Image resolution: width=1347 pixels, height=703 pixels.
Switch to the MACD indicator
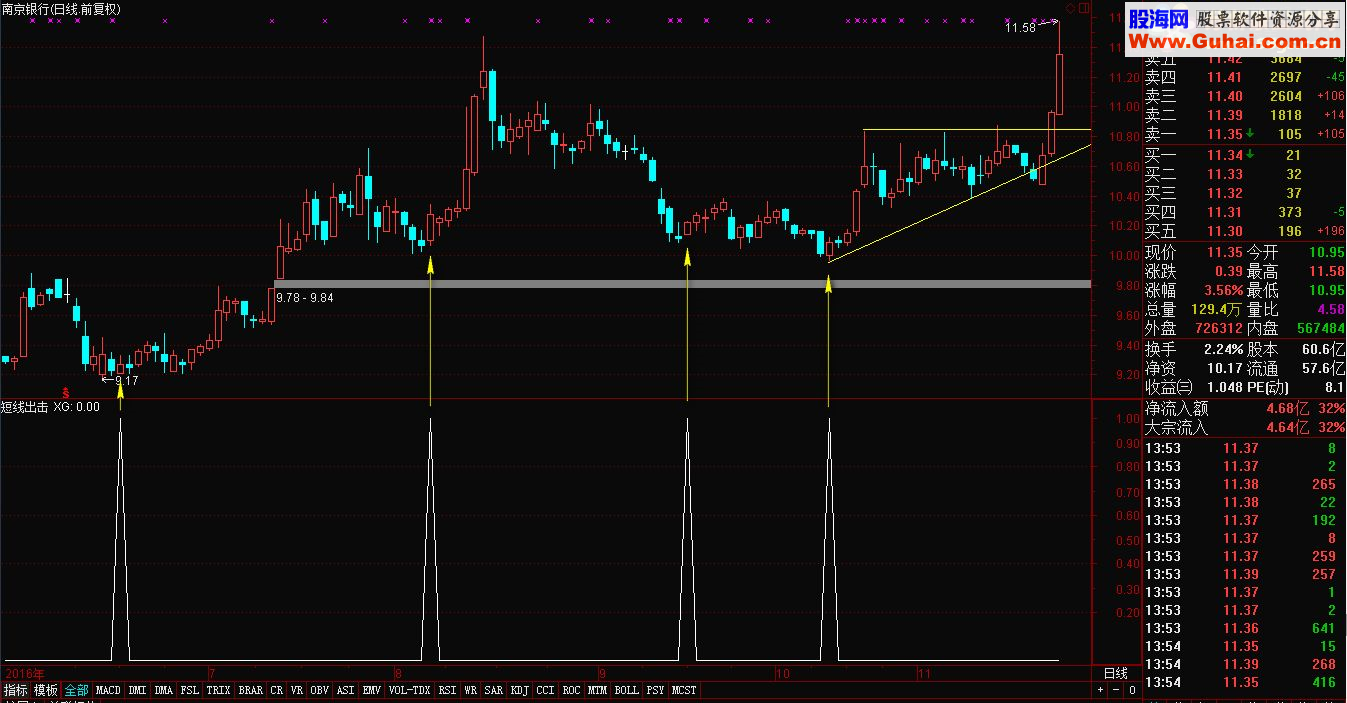tap(108, 690)
